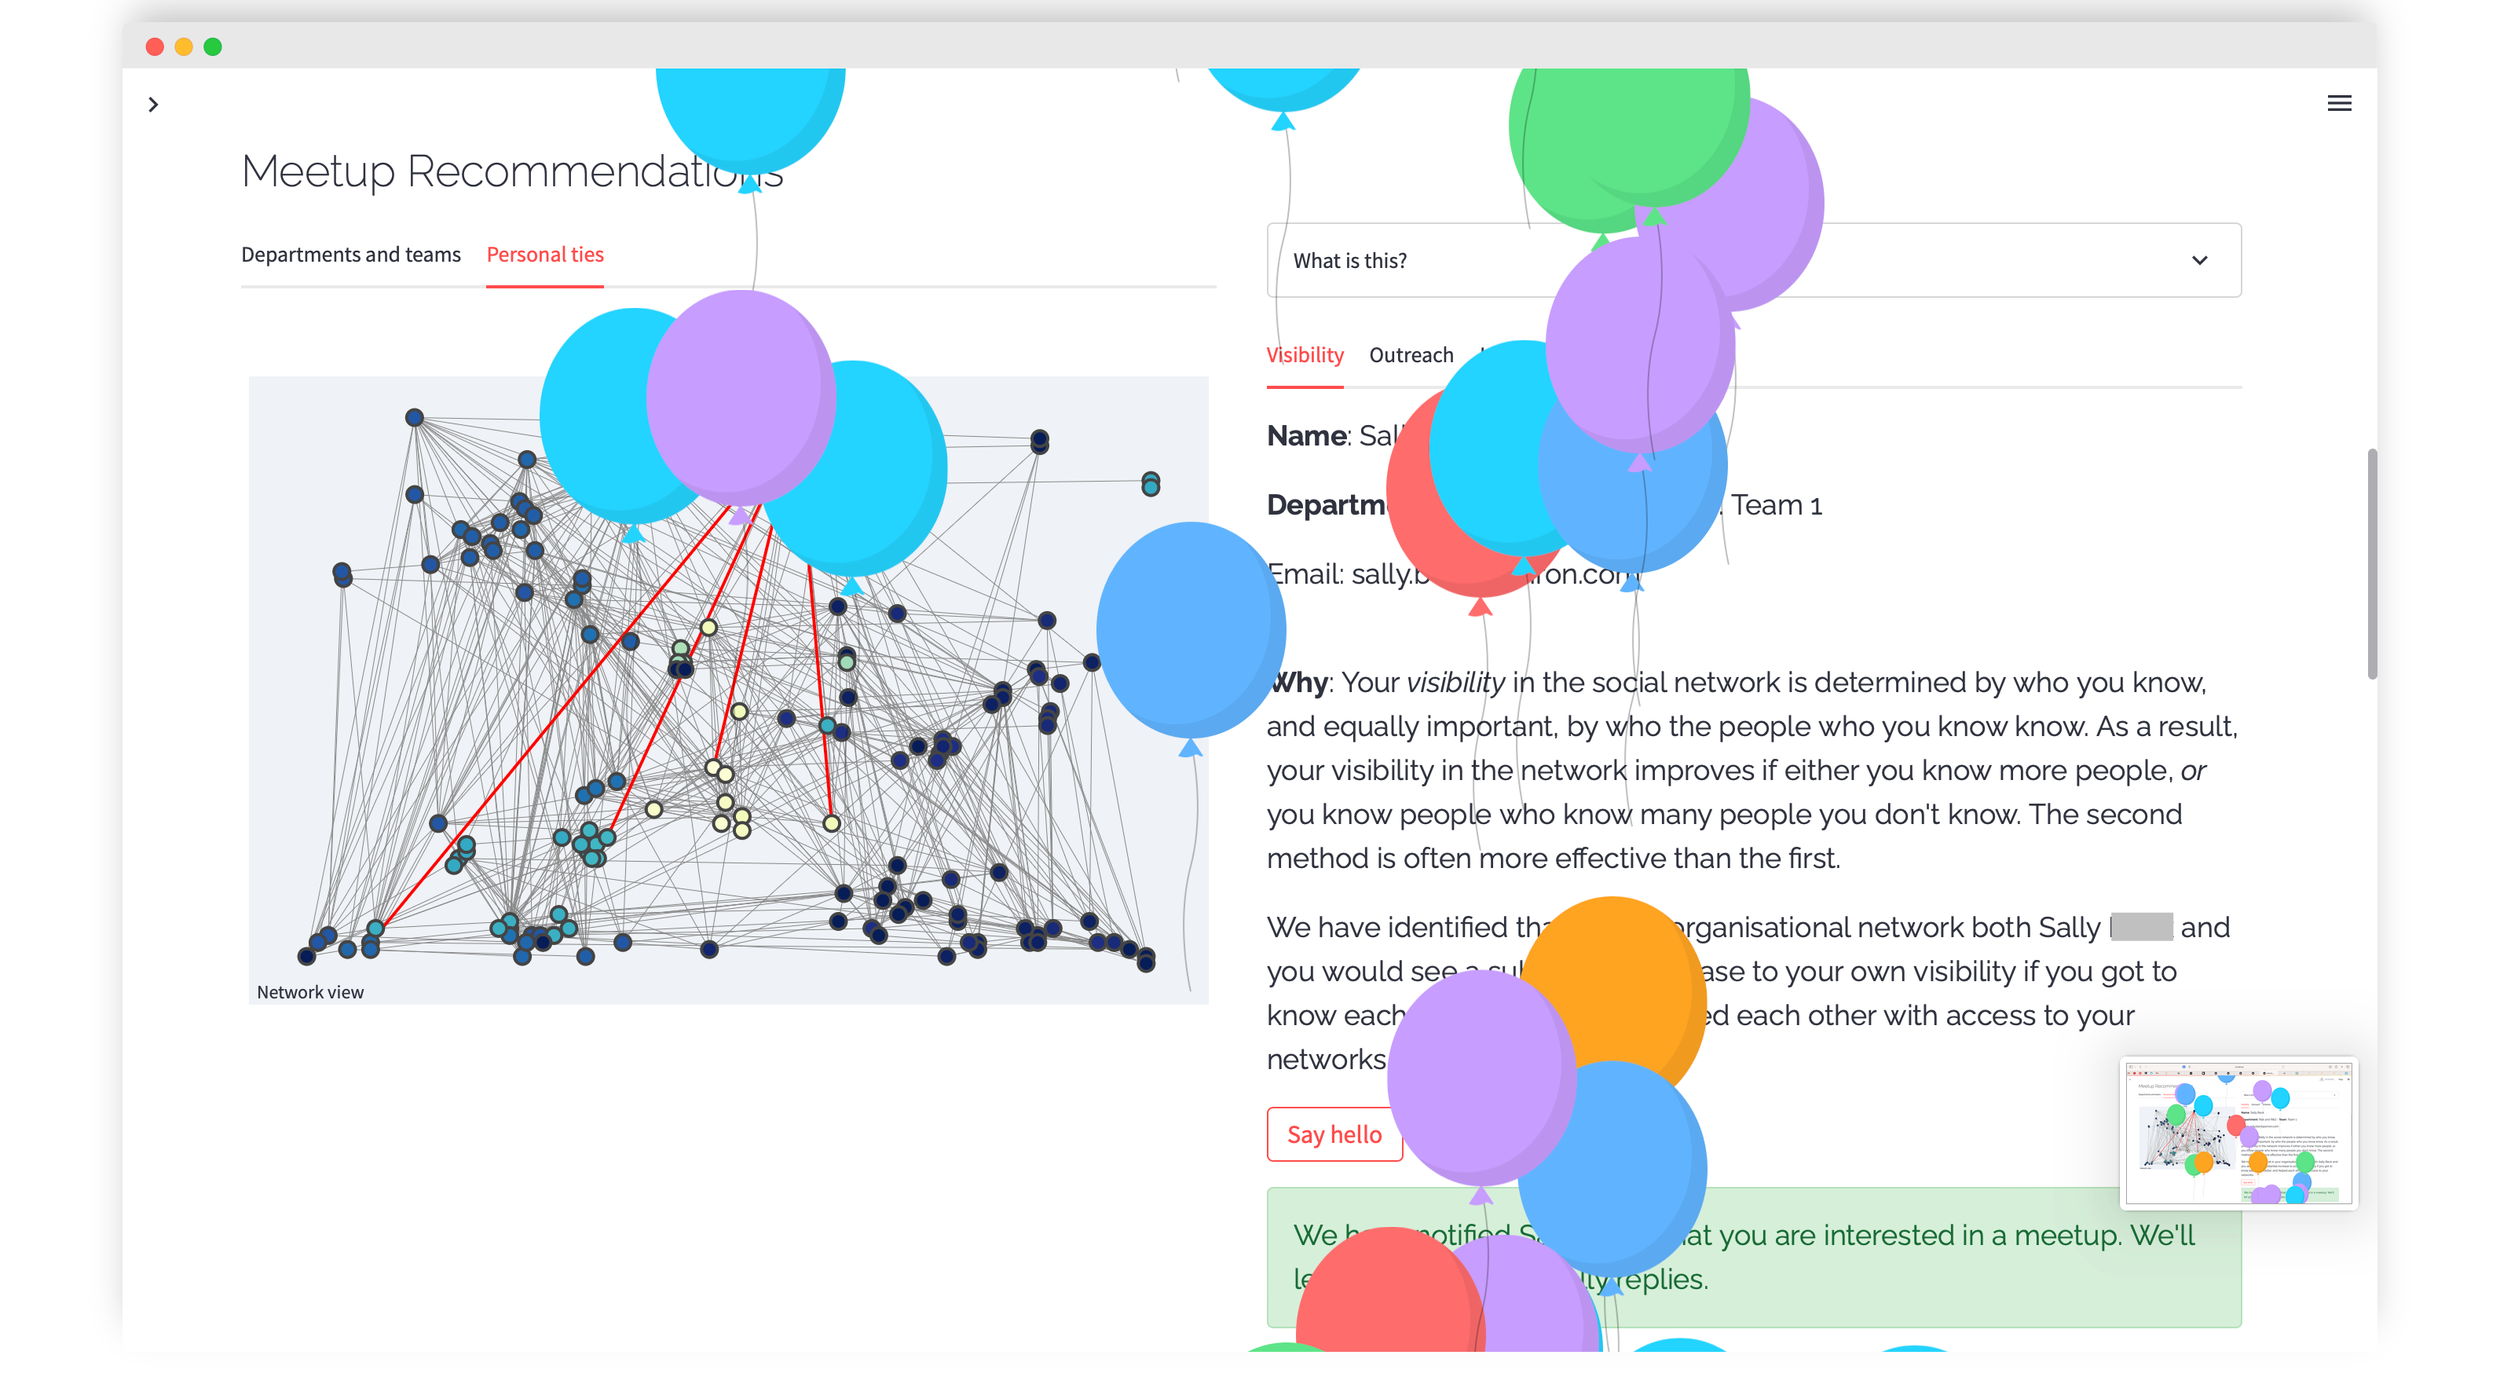
Task: Switch to the Departments and teams tab
Action: pyautogui.click(x=350, y=255)
